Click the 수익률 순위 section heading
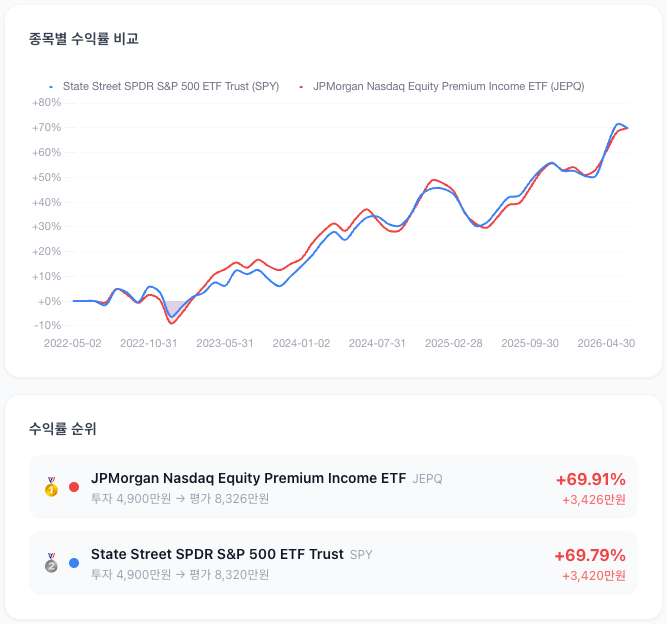Image resolution: width=667 pixels, height=624 pixels. [x=63, y=428]
